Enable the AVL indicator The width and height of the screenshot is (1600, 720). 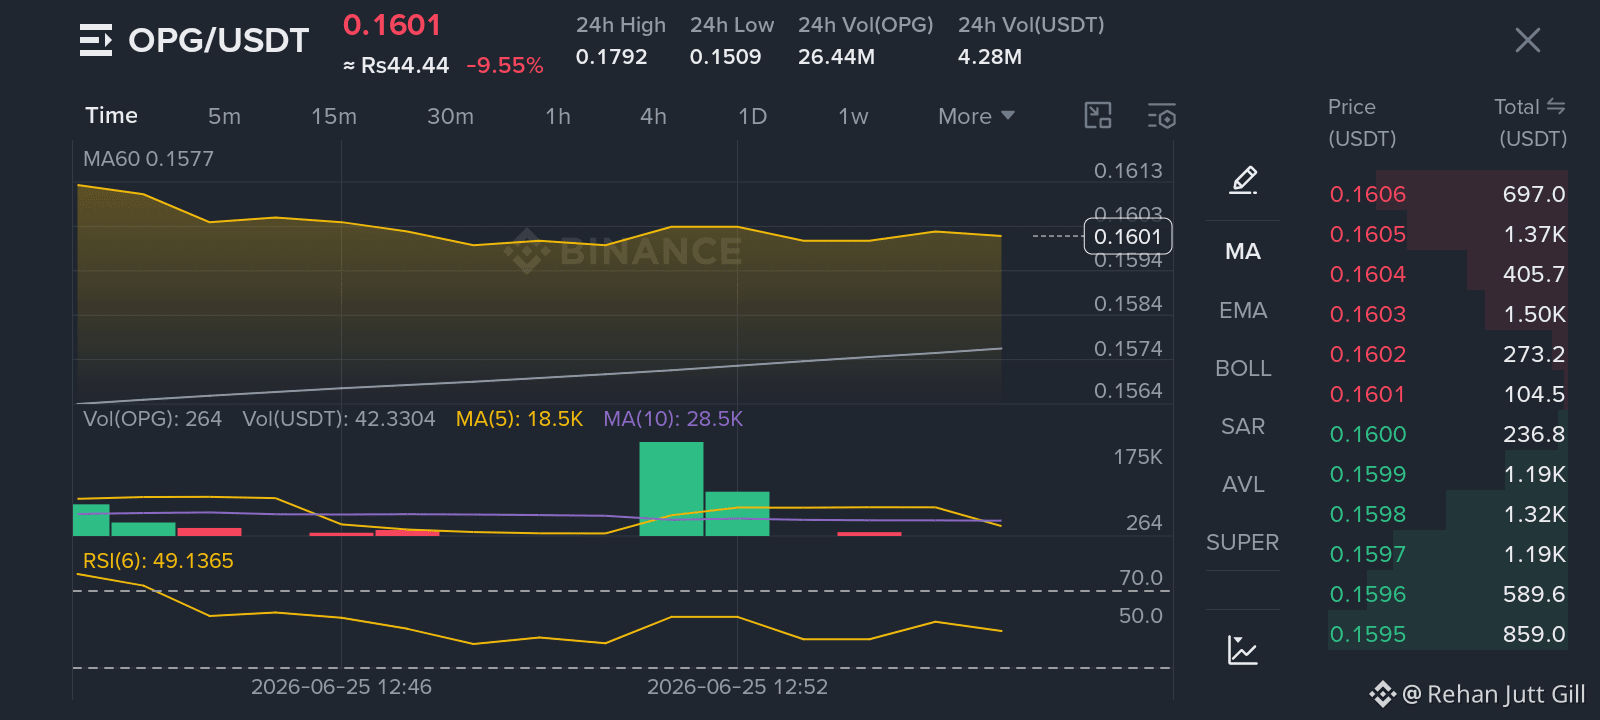point(1243,484)
